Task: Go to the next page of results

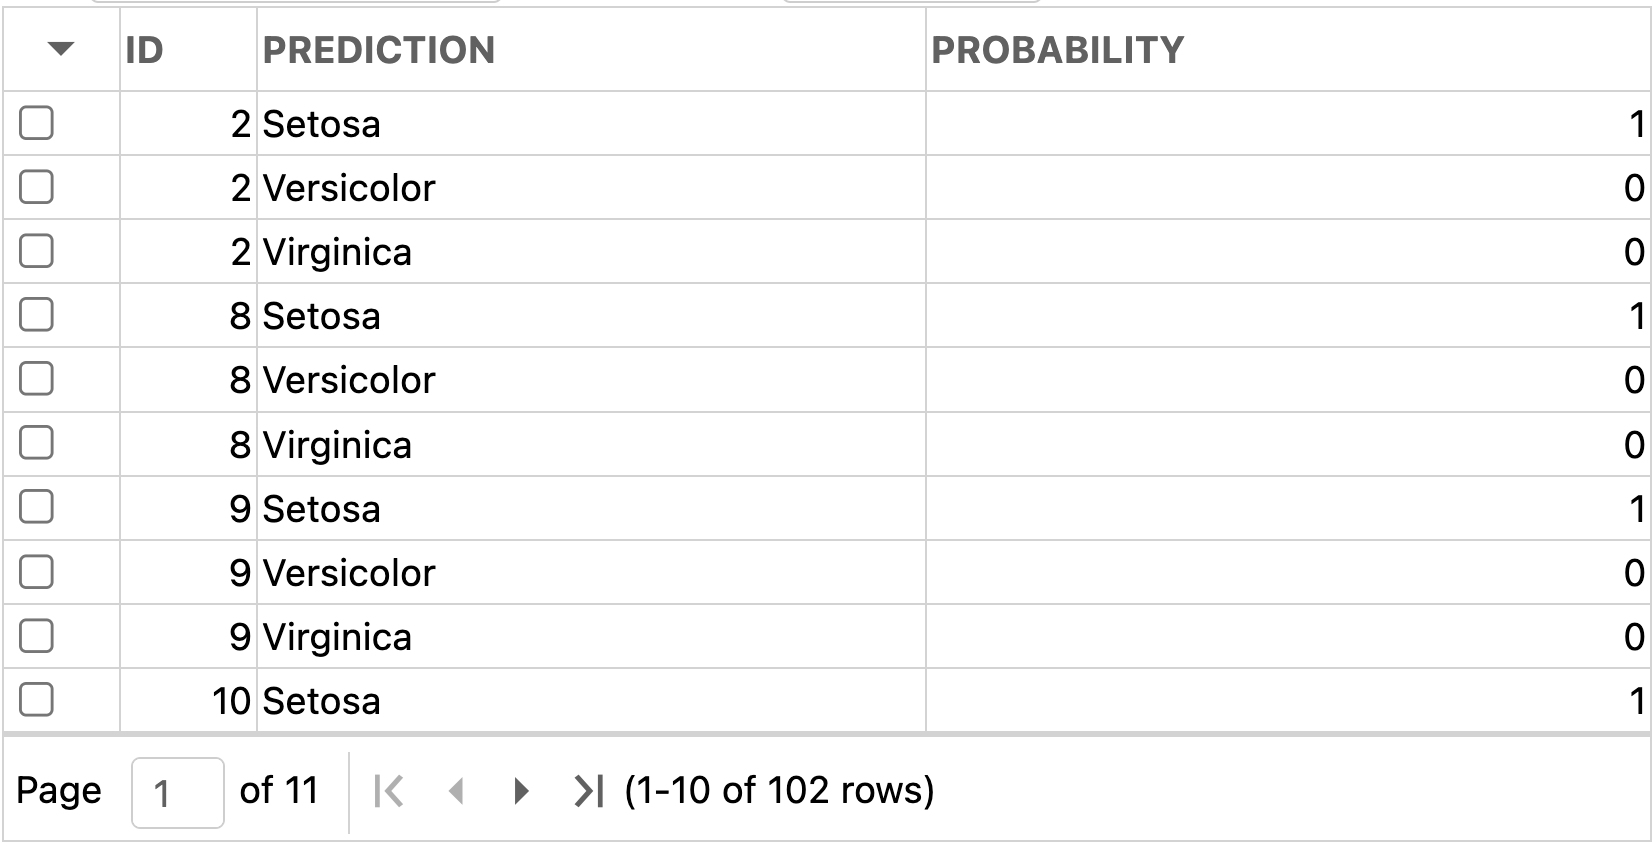Action: click(x=521, y=792)
